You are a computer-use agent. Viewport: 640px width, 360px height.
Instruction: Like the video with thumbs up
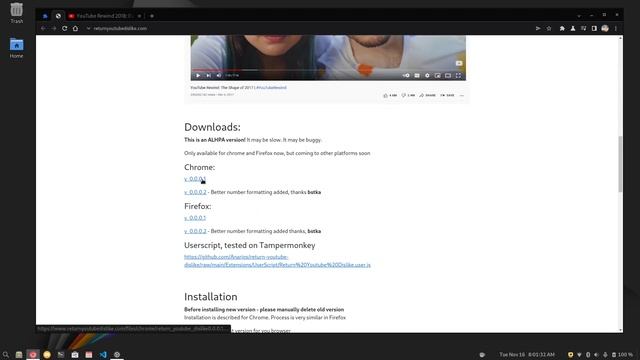click(x=390, y=95)
